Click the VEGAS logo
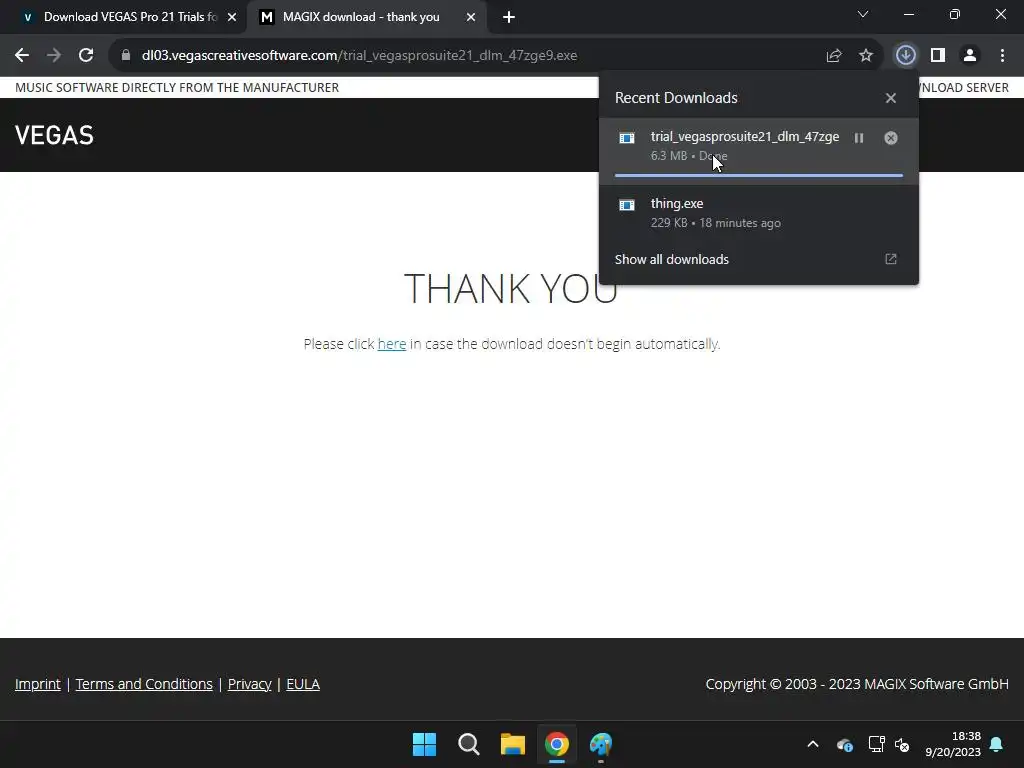This screenshot has width=1024, height=768. (x=54, y=135)
